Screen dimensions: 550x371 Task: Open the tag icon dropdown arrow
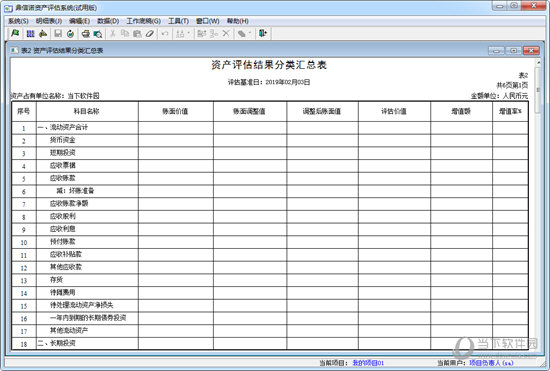(x=250, y=33)
